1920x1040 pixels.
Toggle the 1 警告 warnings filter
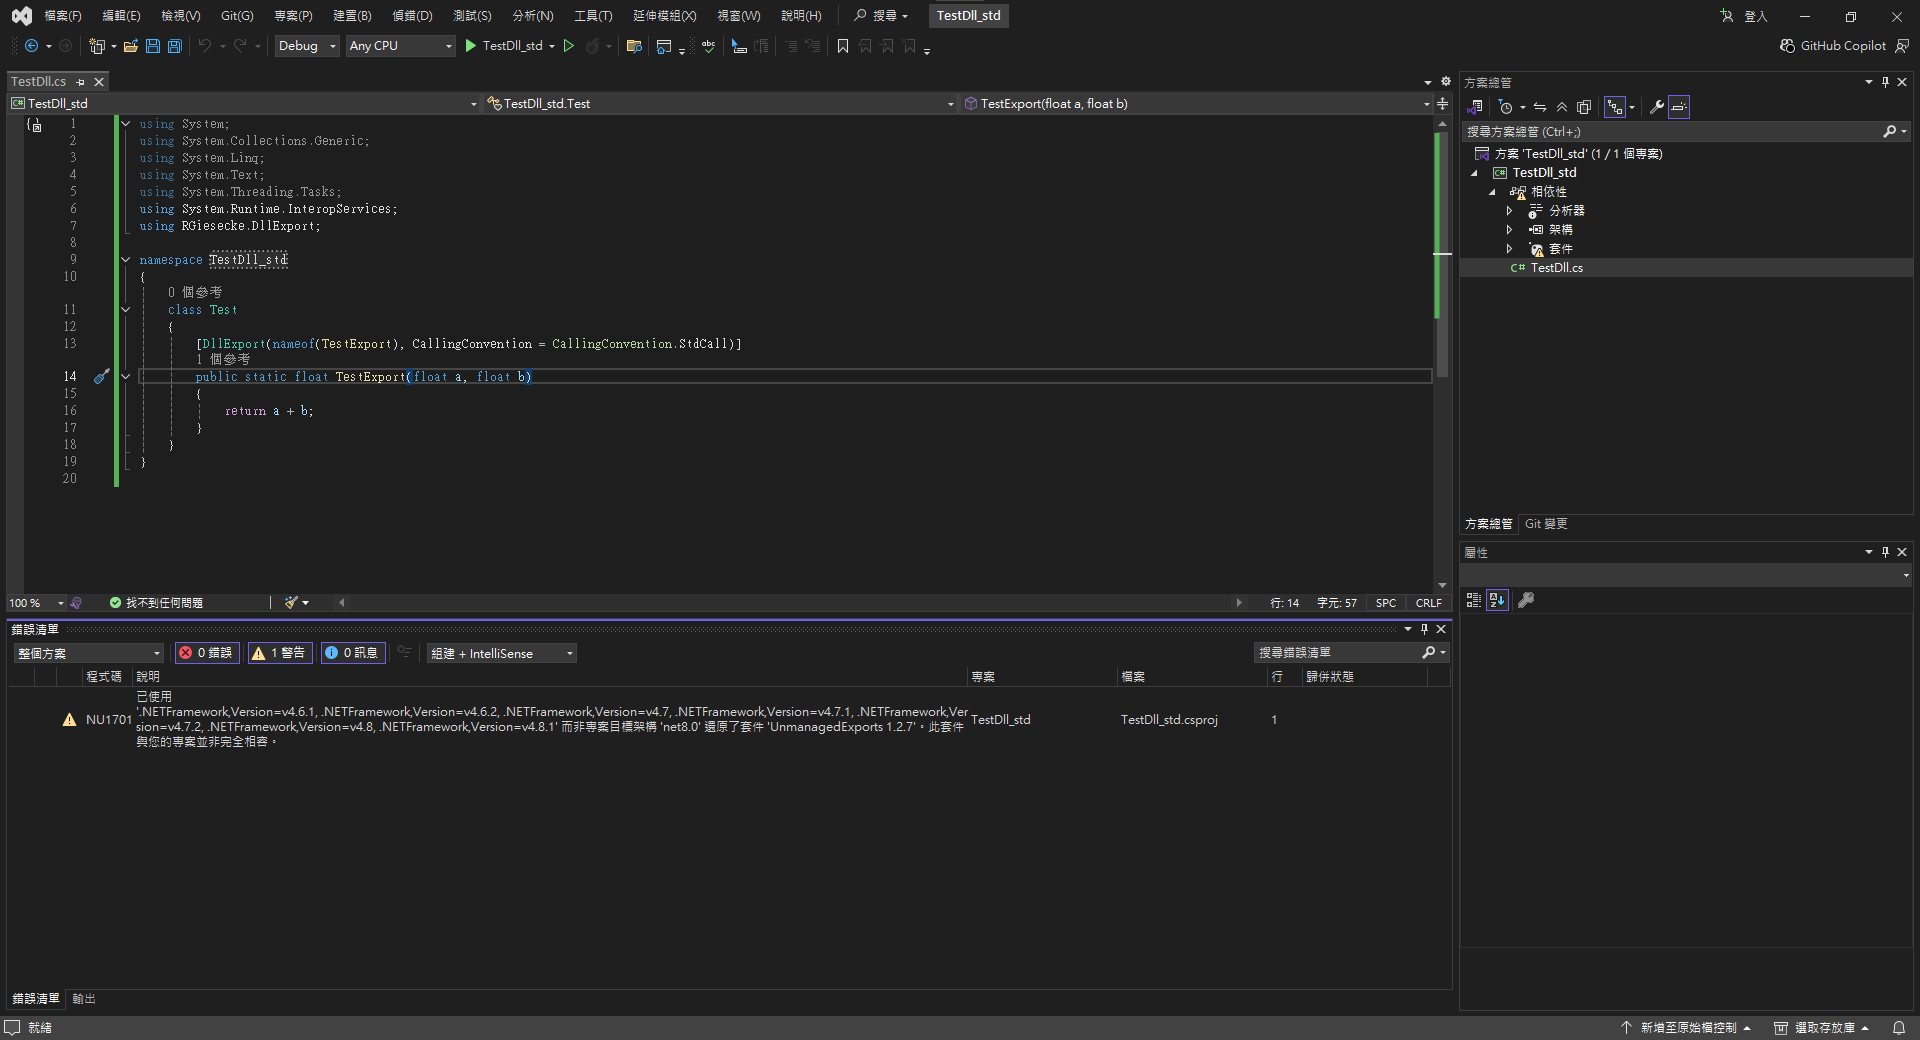point(280,653)
